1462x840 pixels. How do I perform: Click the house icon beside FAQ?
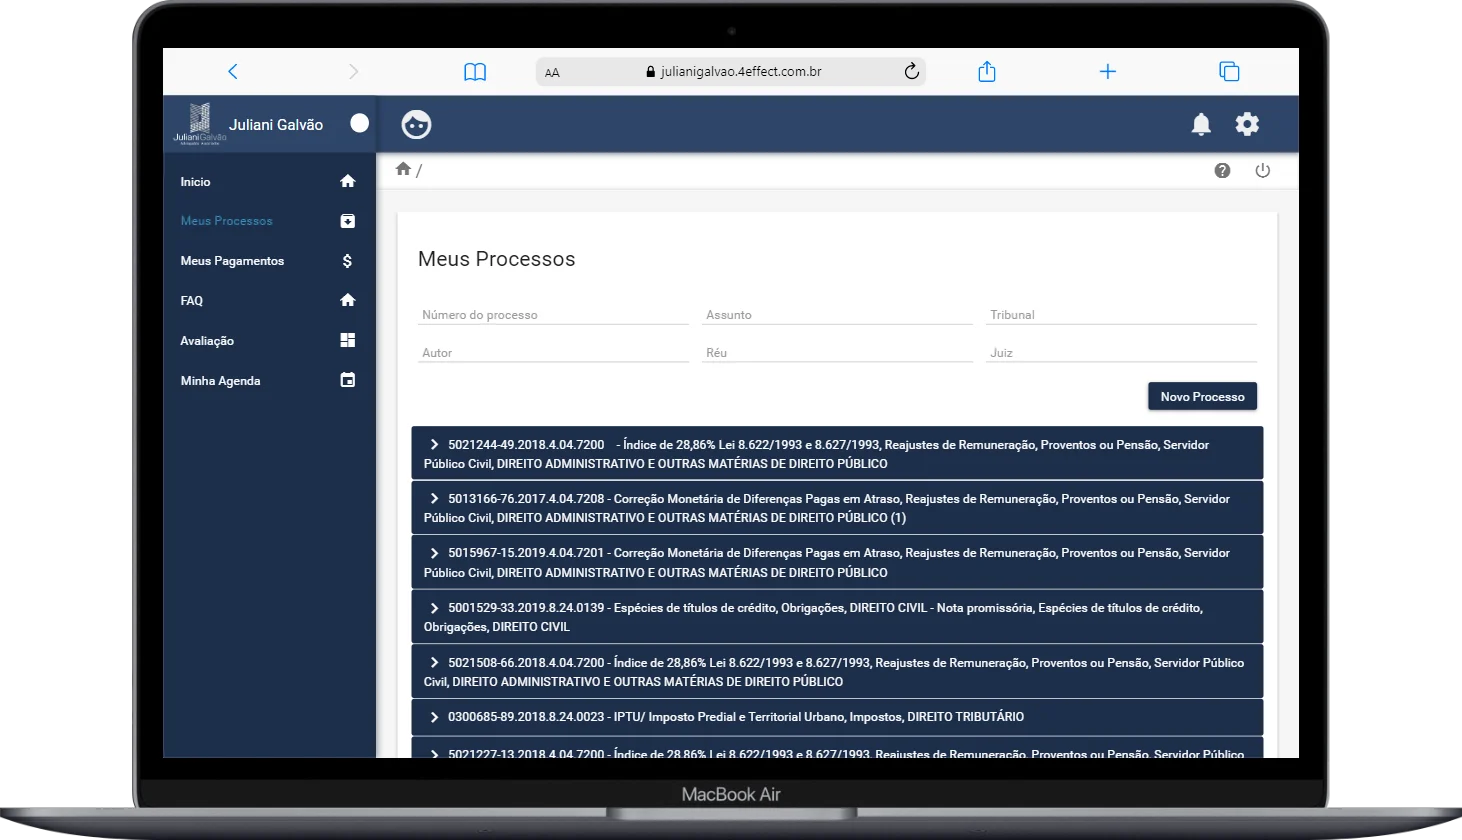(x=348, y=300)
